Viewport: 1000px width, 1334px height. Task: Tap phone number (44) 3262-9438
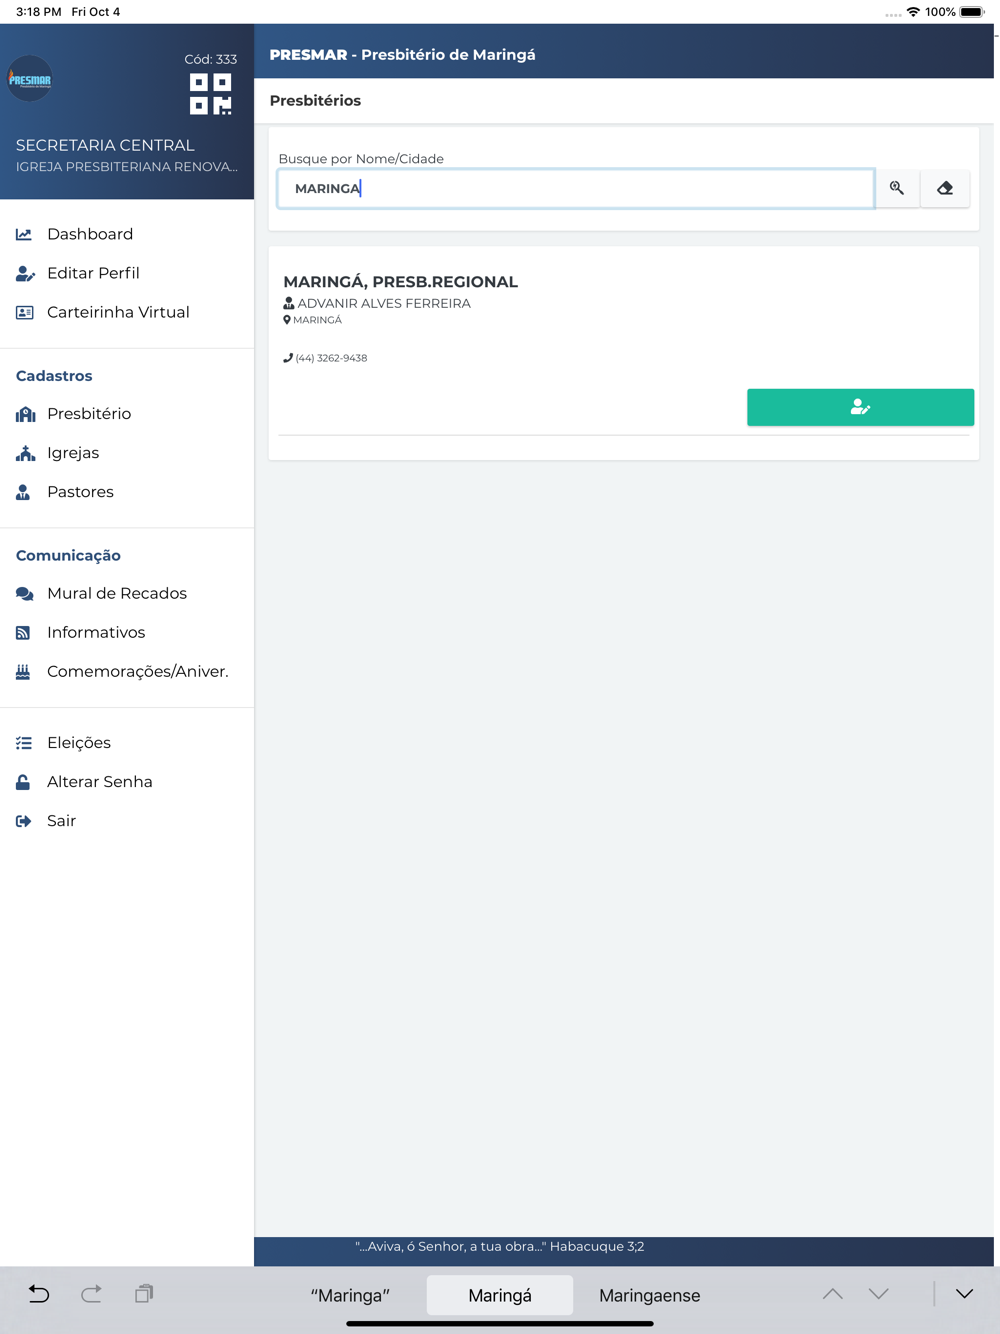tap(331, 358)
